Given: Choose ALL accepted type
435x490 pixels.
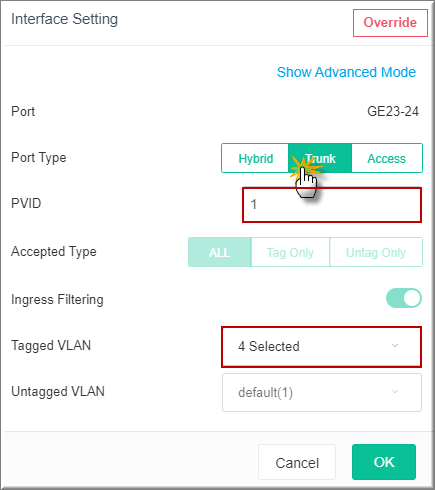Looking at the screenshot, I should click(220, 252).
